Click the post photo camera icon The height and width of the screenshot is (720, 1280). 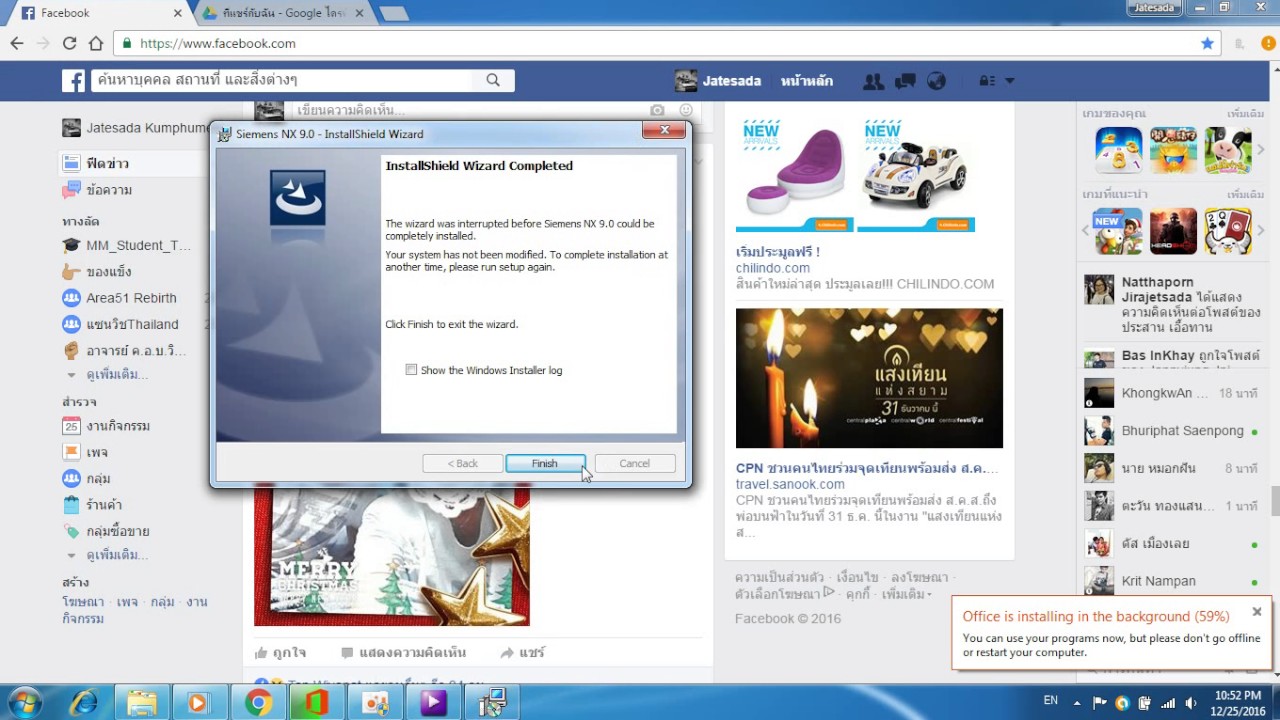pos(657,110)
